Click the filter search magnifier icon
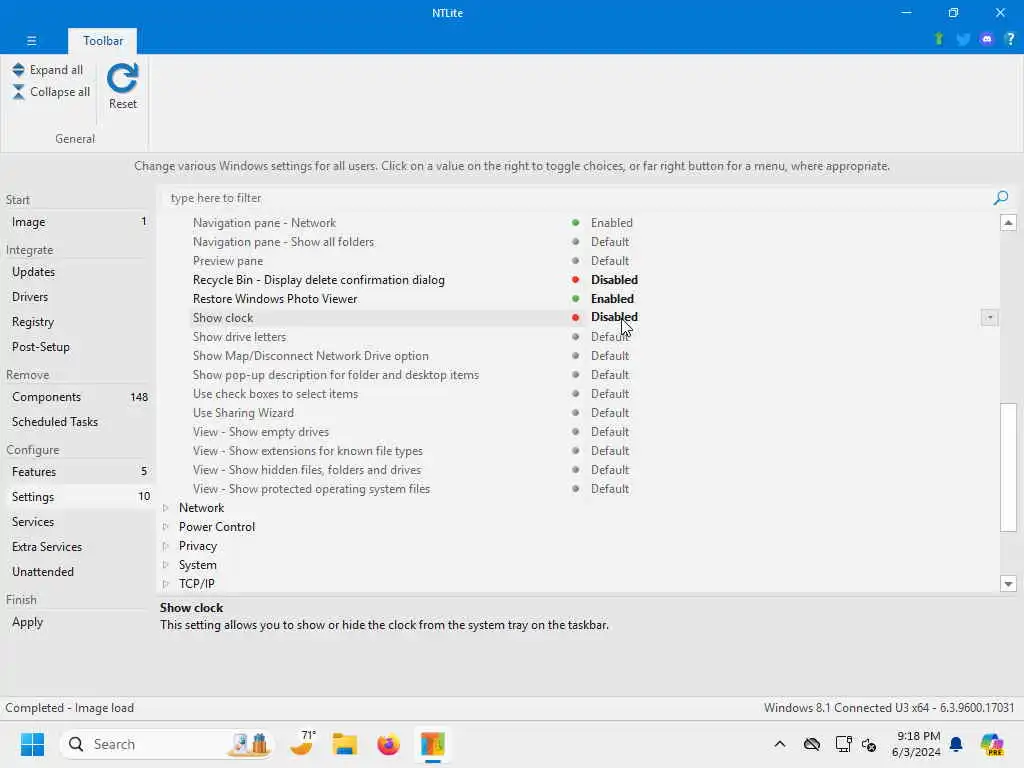This screenshot has width=1024, height=768. [x=1000, y=198]
